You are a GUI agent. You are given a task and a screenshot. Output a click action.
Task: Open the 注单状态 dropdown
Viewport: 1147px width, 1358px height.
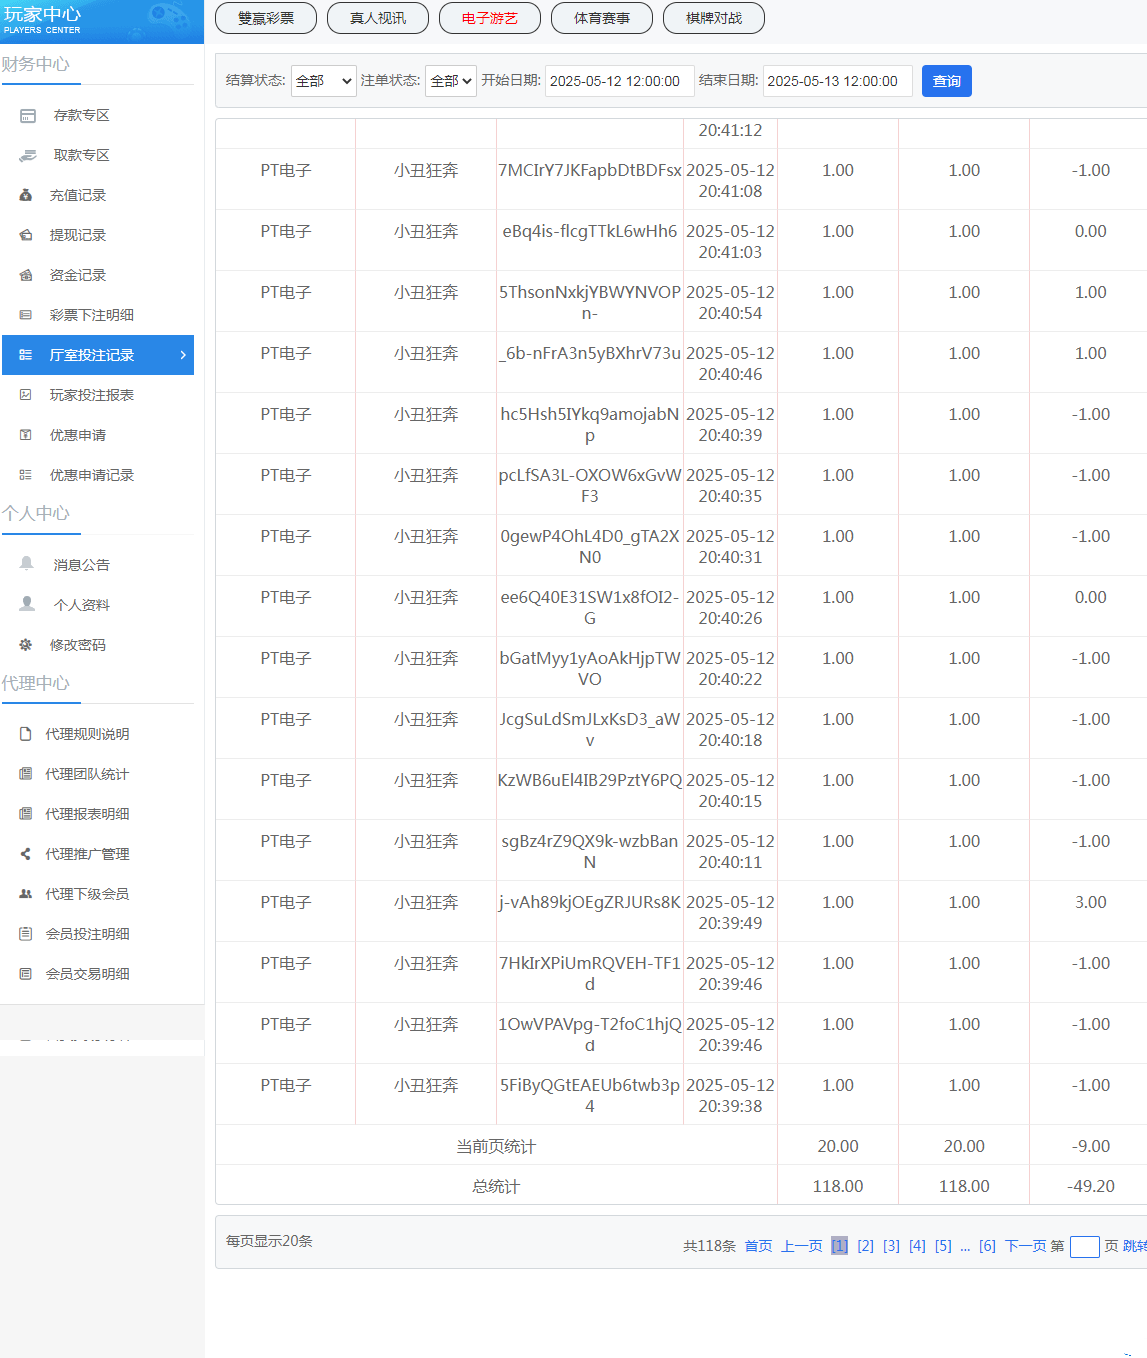(x=450, y=81)
